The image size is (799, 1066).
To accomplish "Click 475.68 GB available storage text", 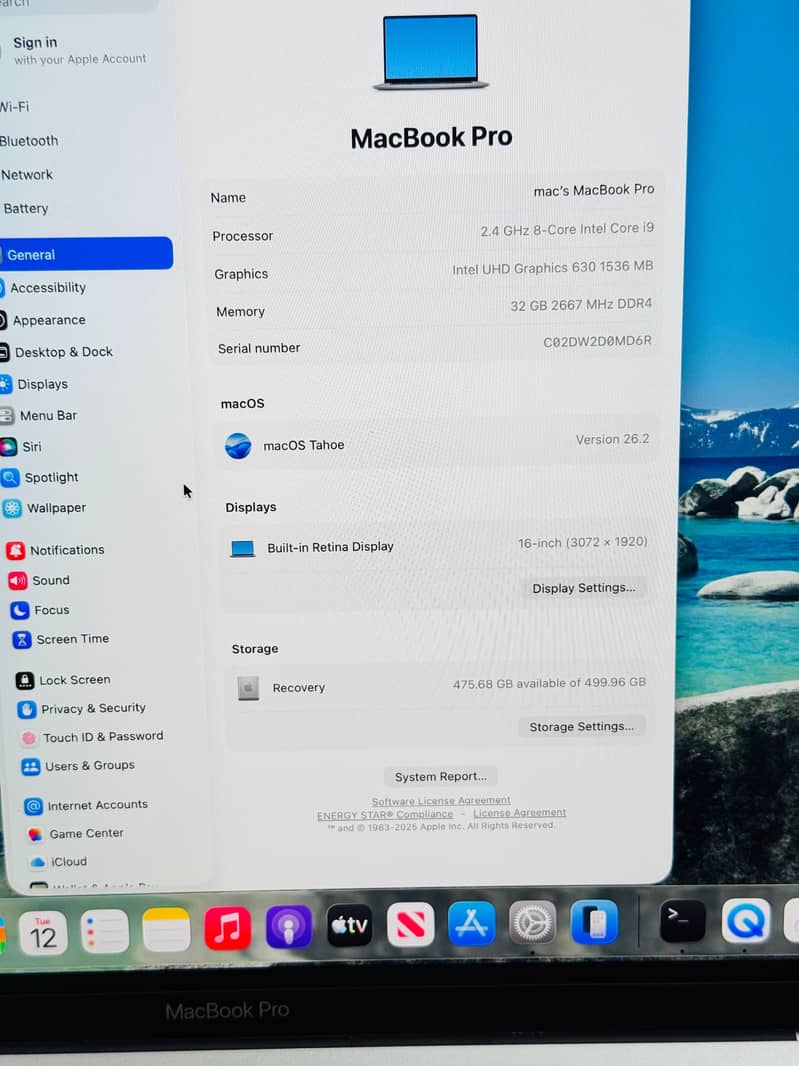I will tap(549, 683).
